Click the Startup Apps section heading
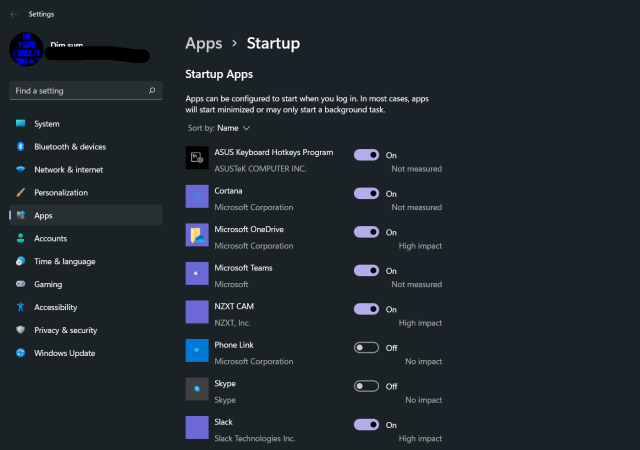This screenshot has height=450, width=640. click(x=219, y=74)
